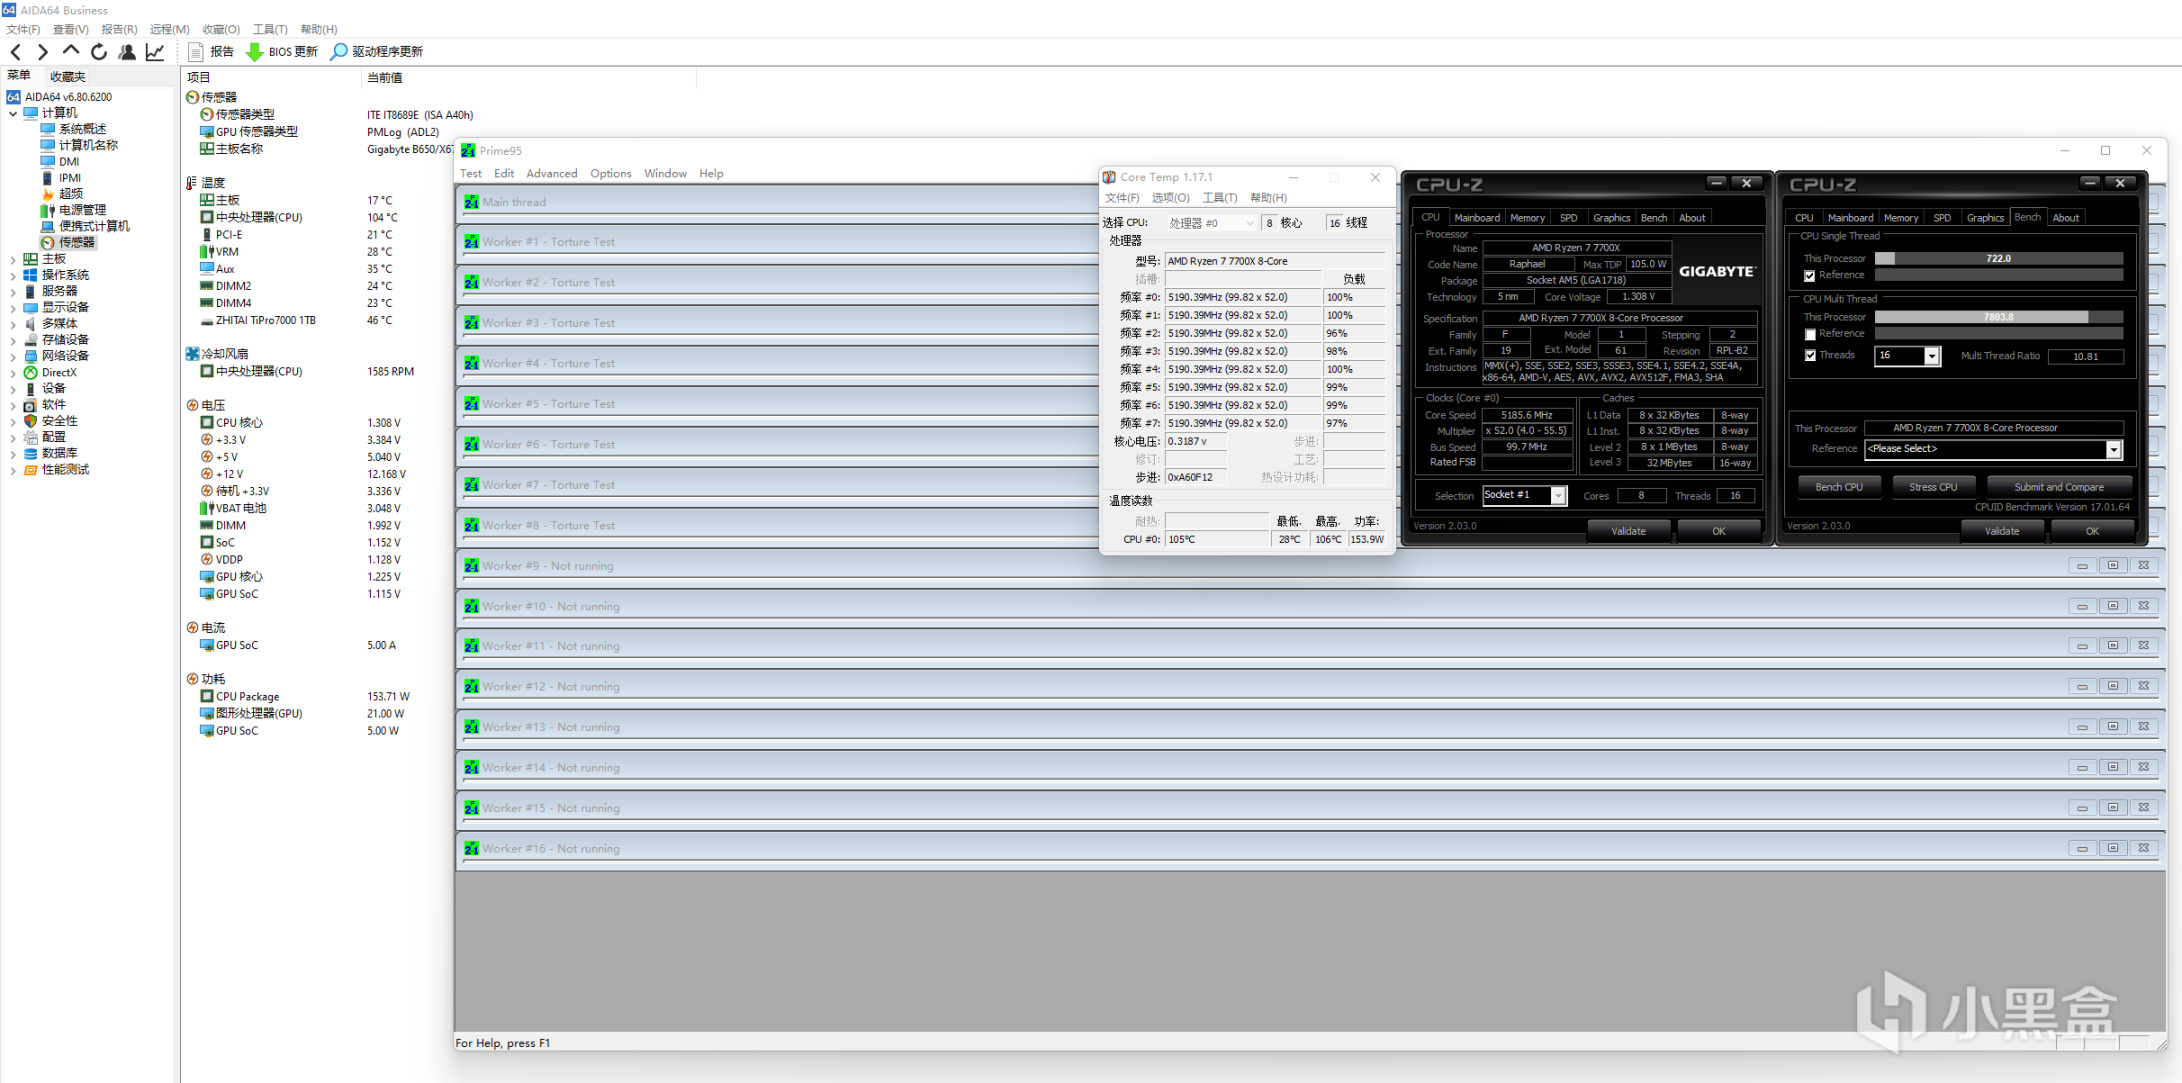Image resolution: width=2182 pixels, height=1083 pixels.
Task: Open the Threads count dropdown
Action: [1931, 356]
